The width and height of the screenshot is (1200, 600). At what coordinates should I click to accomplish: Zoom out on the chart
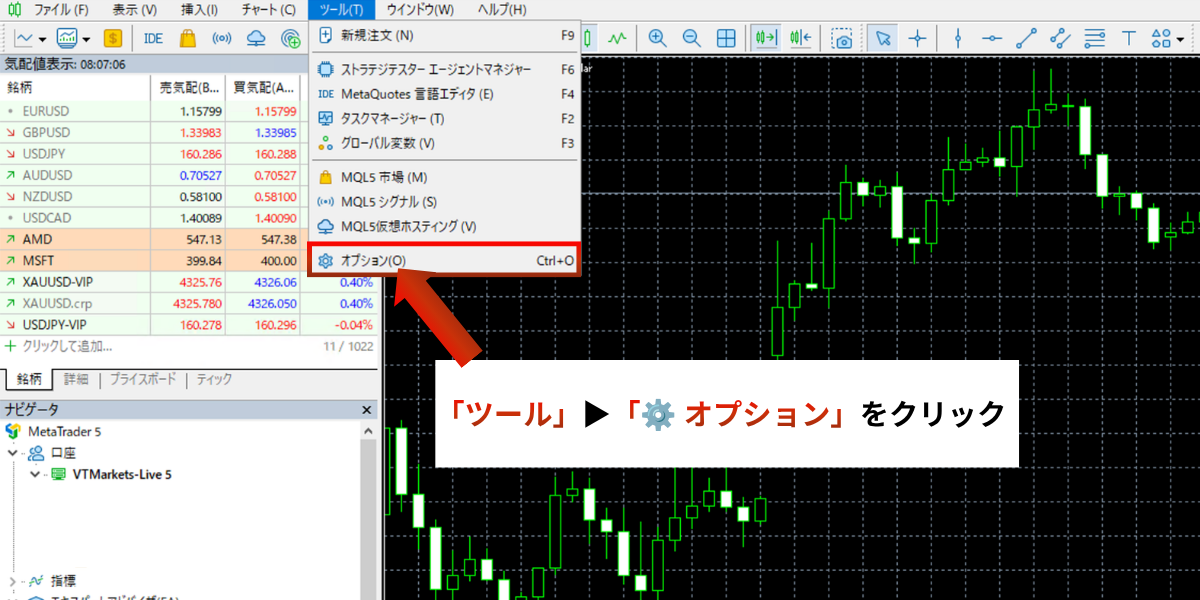[x=691, y=39]
